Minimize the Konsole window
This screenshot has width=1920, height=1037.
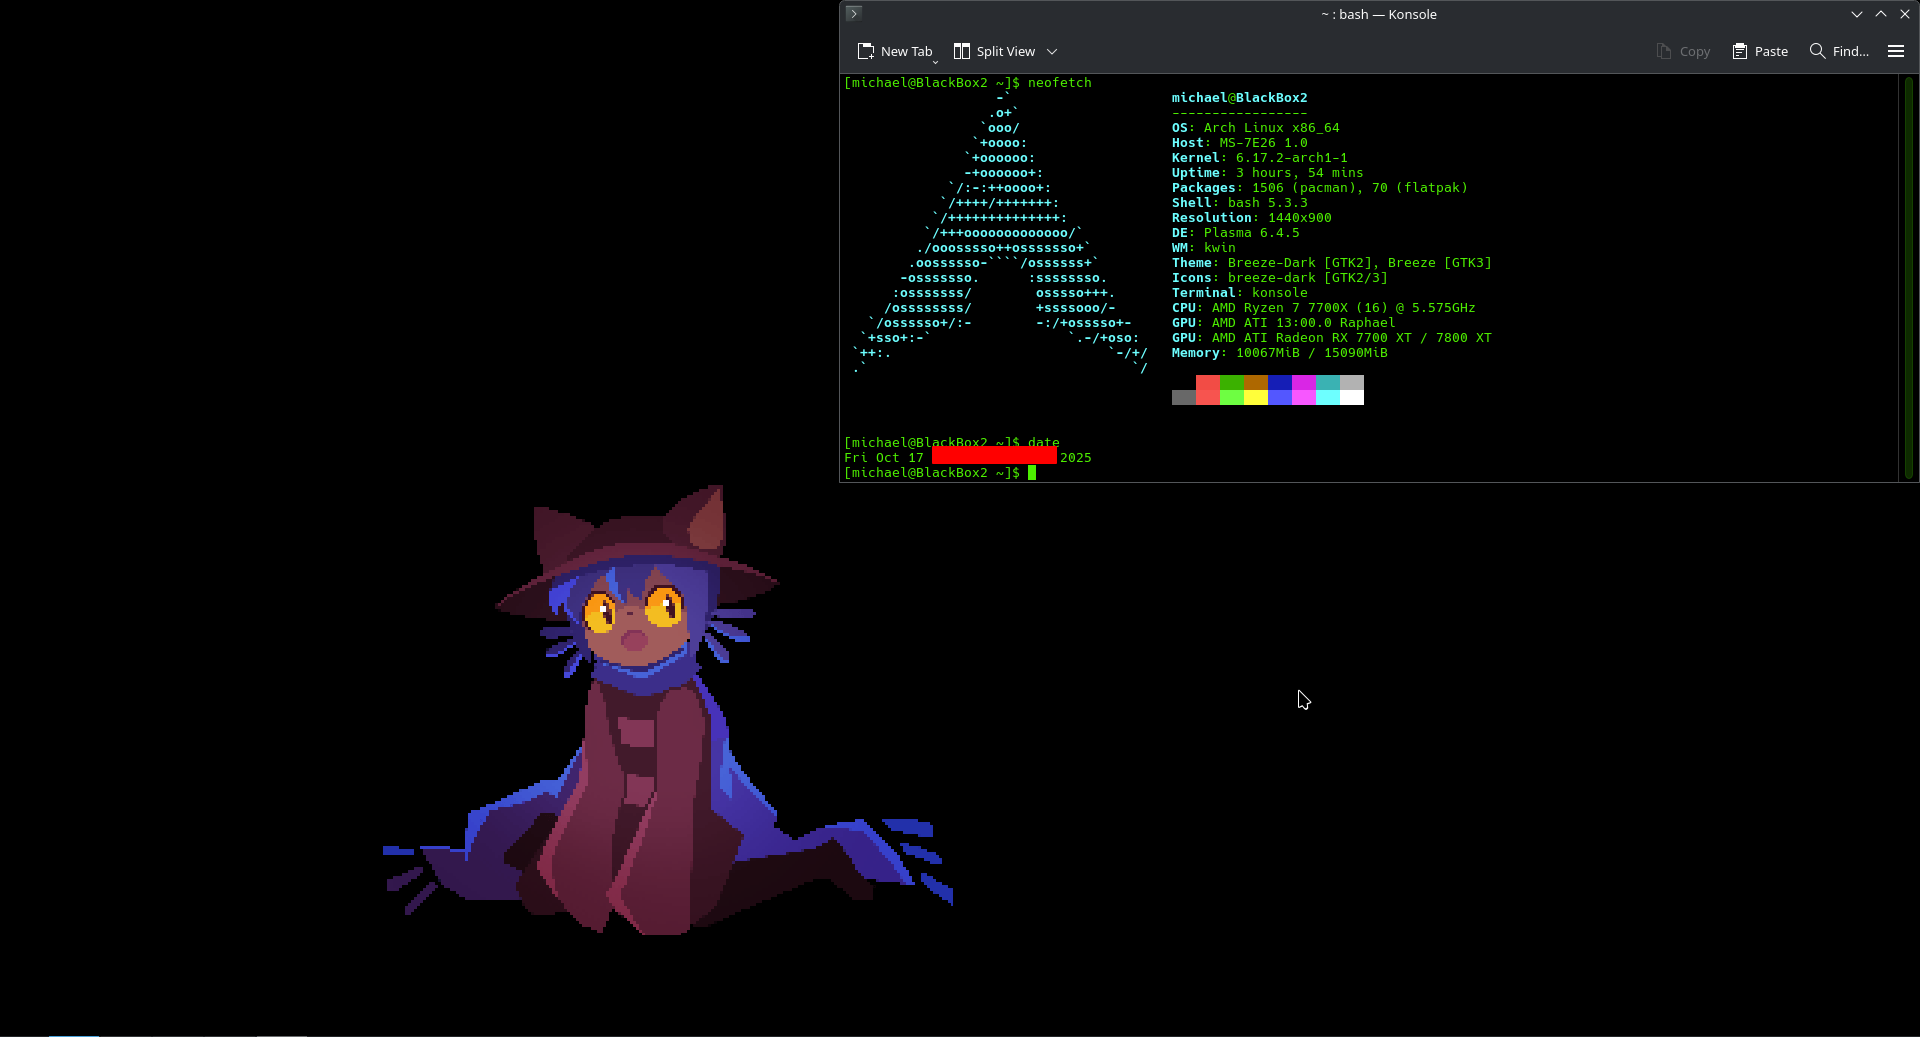coord(1857,14)
